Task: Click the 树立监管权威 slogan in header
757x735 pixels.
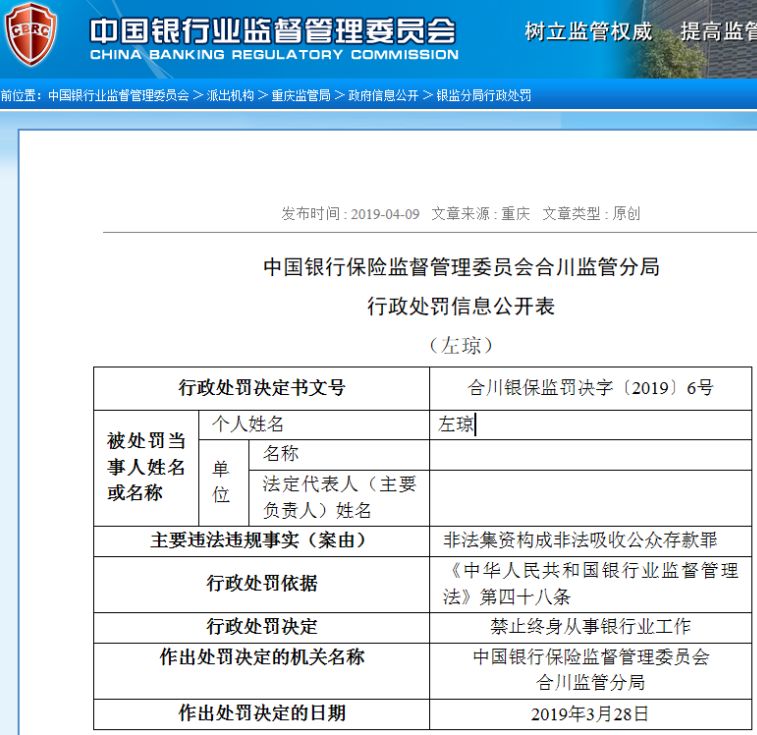Action: pos(588,32)
